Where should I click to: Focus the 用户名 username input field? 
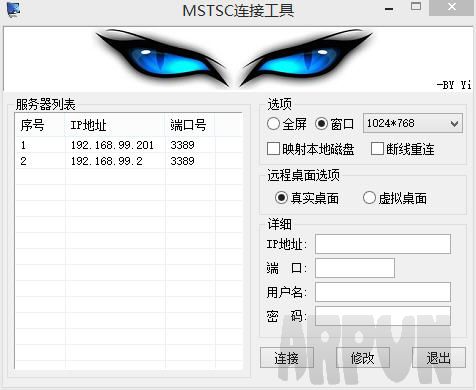(383, 292)
